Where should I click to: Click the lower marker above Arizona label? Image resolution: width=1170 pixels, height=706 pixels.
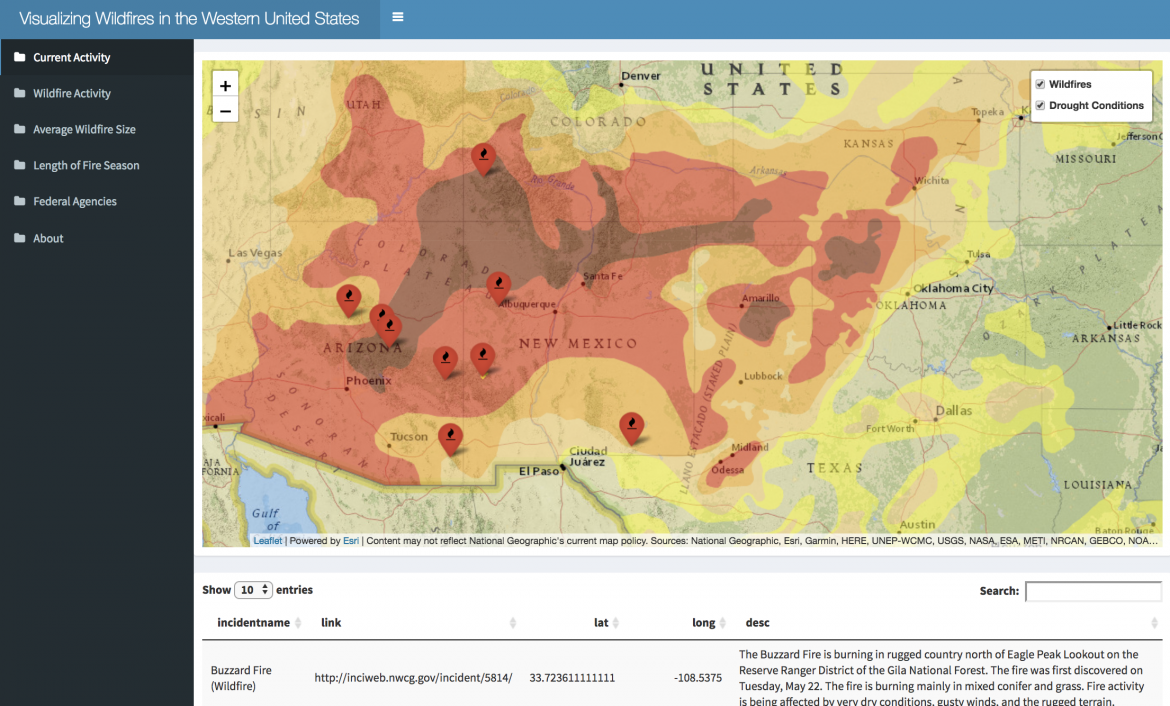coord(390,330)
